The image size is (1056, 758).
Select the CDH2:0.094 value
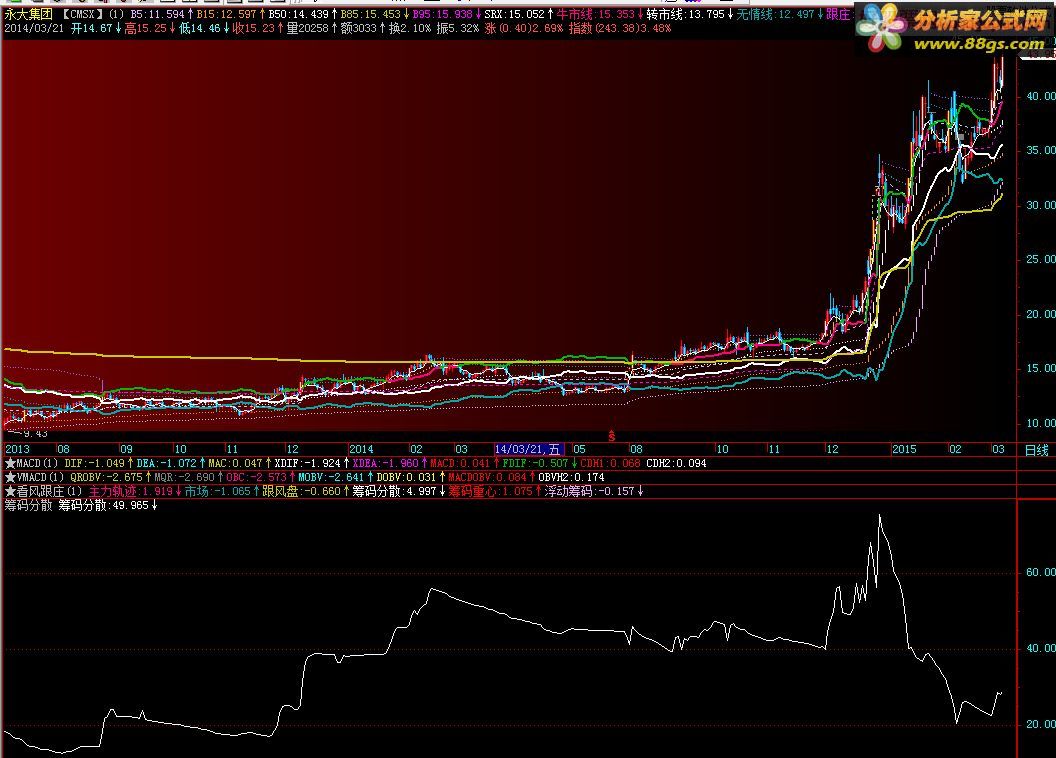pos(676,463)
